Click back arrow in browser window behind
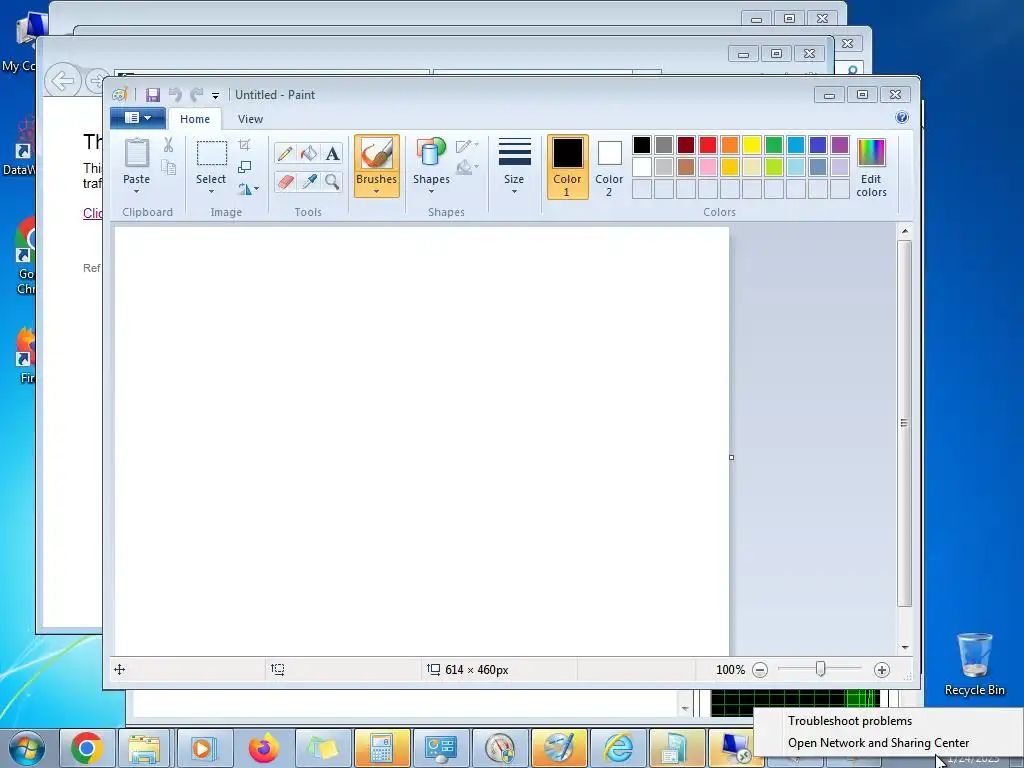Image resolution: width=1024 pixels, height=768 pixels. tap(63, 82)
